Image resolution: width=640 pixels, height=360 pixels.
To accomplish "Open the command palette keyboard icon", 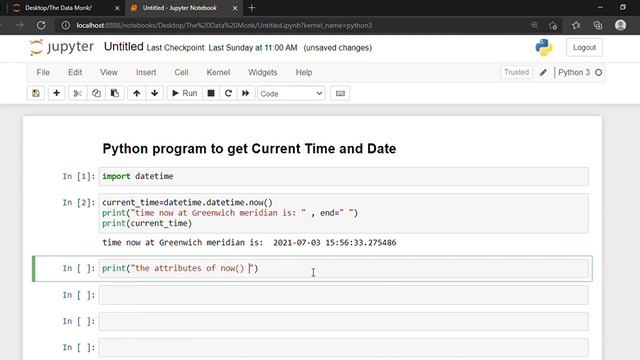I will point(340,93).
